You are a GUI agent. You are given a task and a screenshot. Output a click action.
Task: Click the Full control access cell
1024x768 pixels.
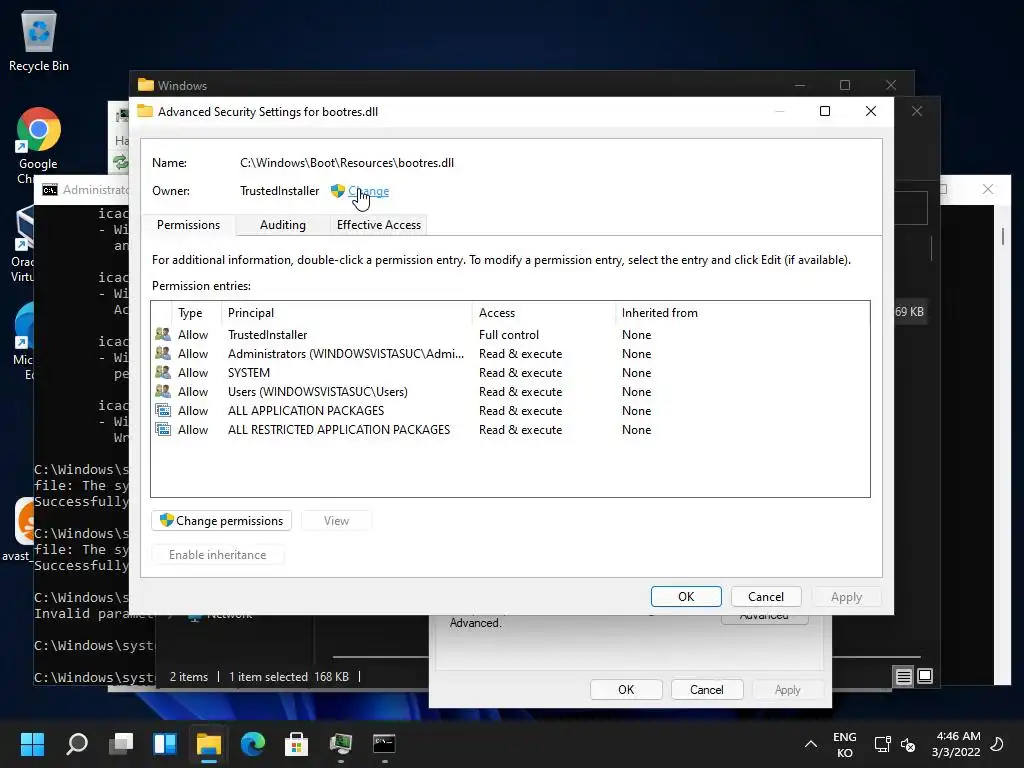coord(509,334)
